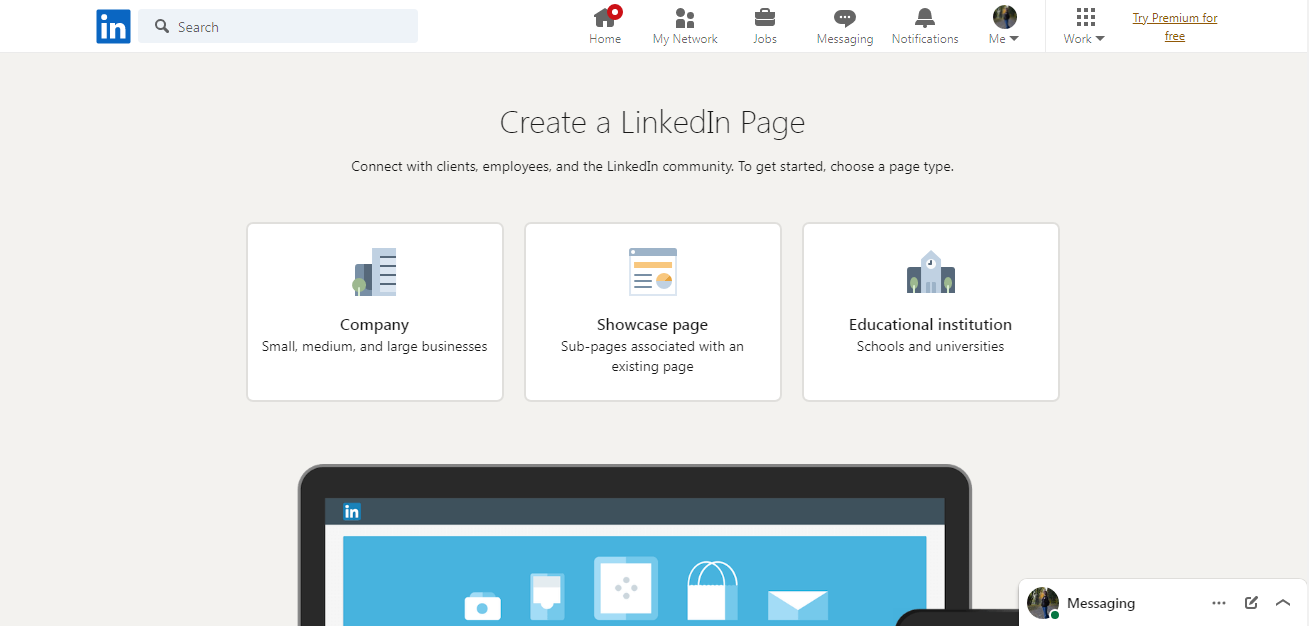The image size is (1309, 626).
Task: Select the Educational institution title
Action: (x=930, y=324)
